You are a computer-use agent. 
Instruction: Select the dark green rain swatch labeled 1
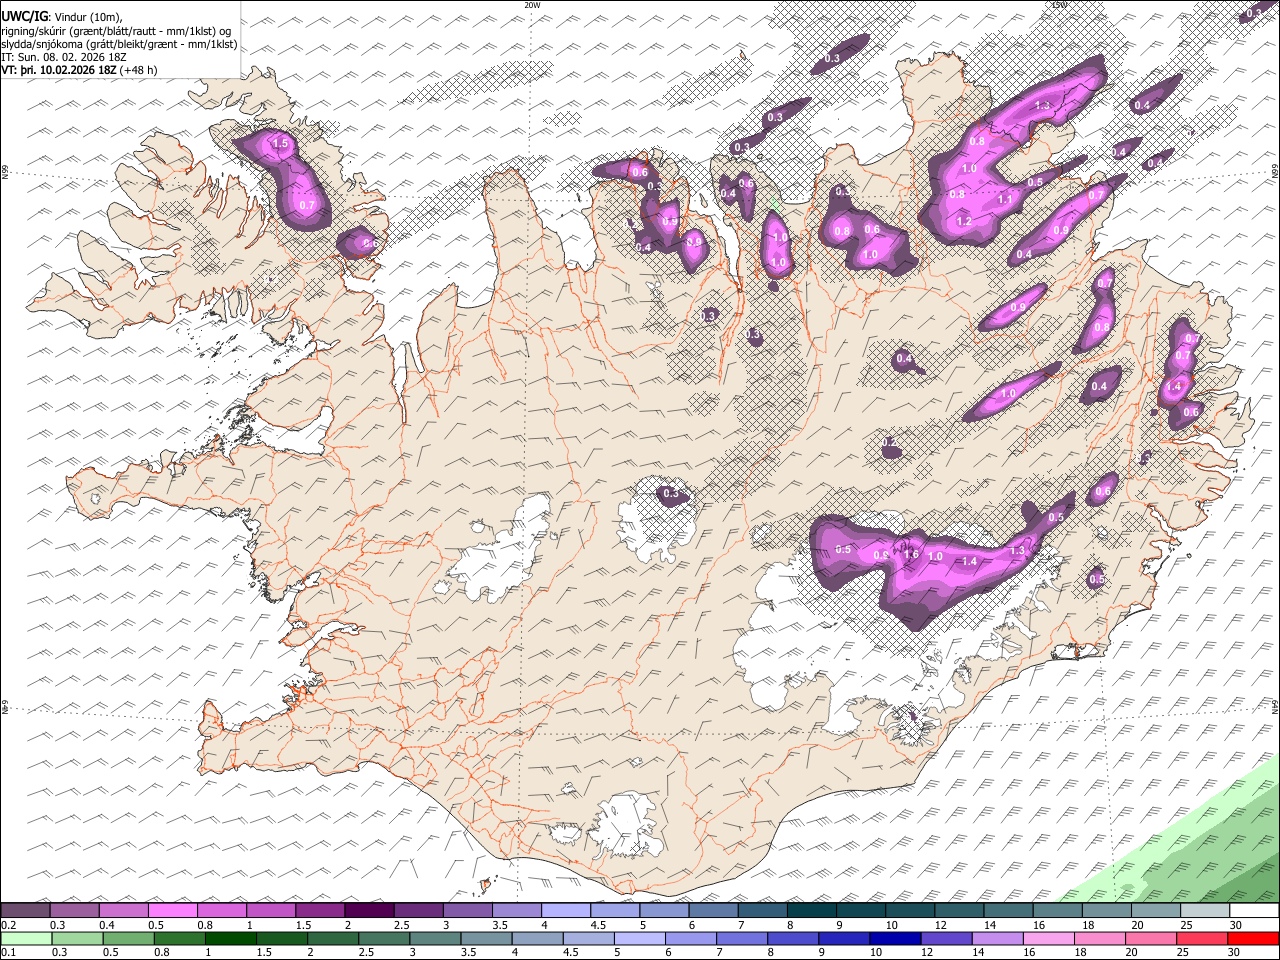(230, 939)
